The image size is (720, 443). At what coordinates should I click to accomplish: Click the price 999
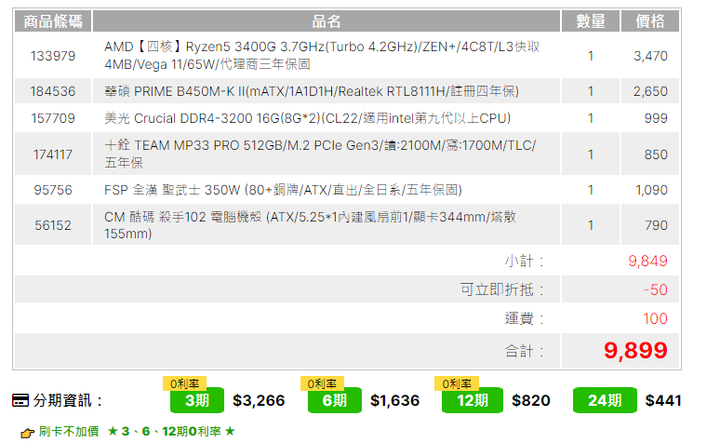pos(656,118)
